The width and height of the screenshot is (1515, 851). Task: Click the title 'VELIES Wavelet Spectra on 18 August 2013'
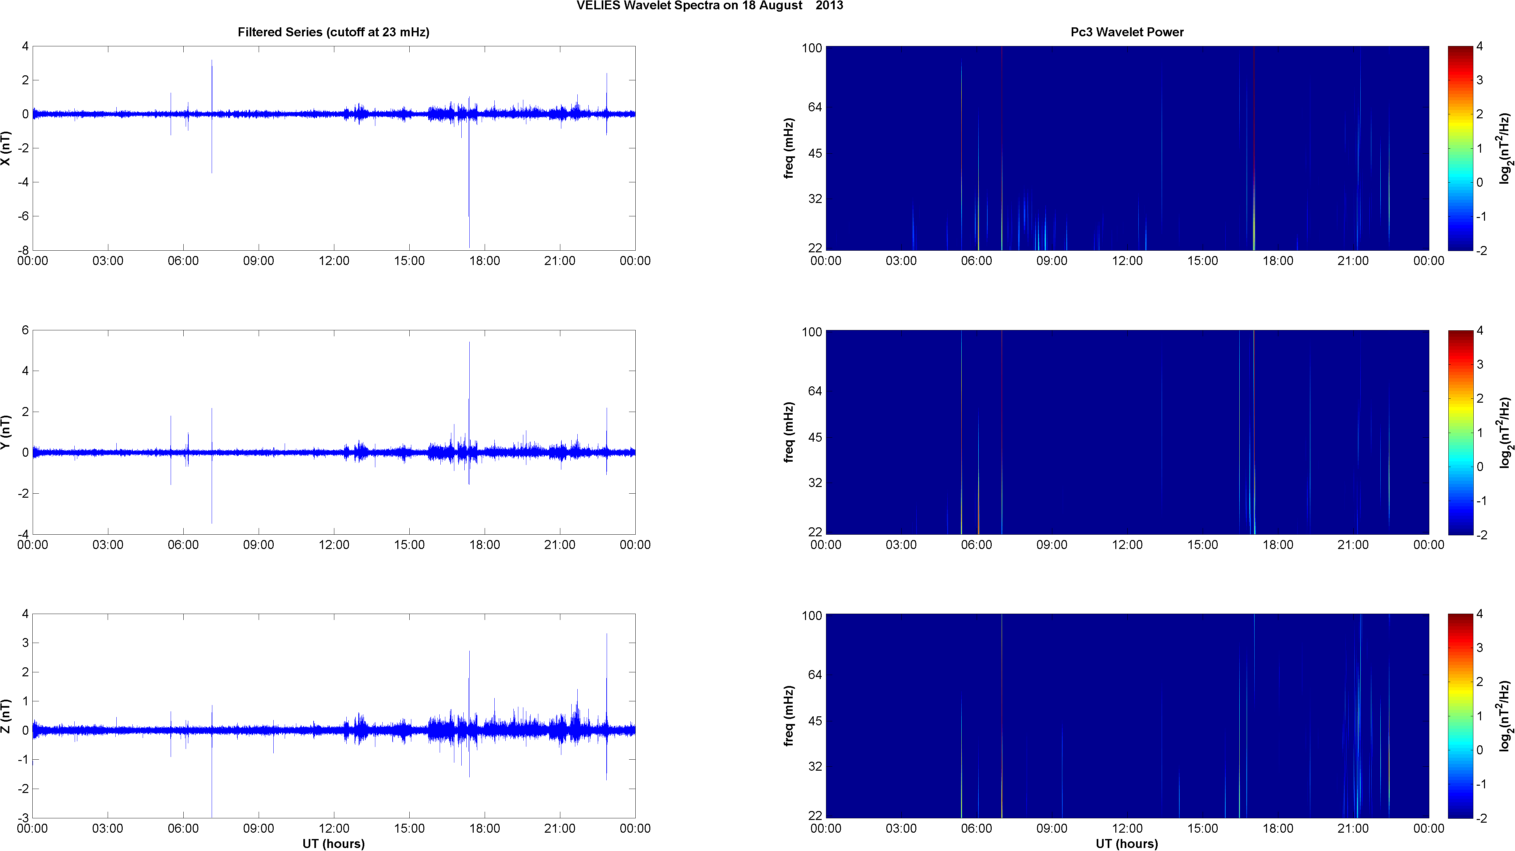[x=709, y=6]
